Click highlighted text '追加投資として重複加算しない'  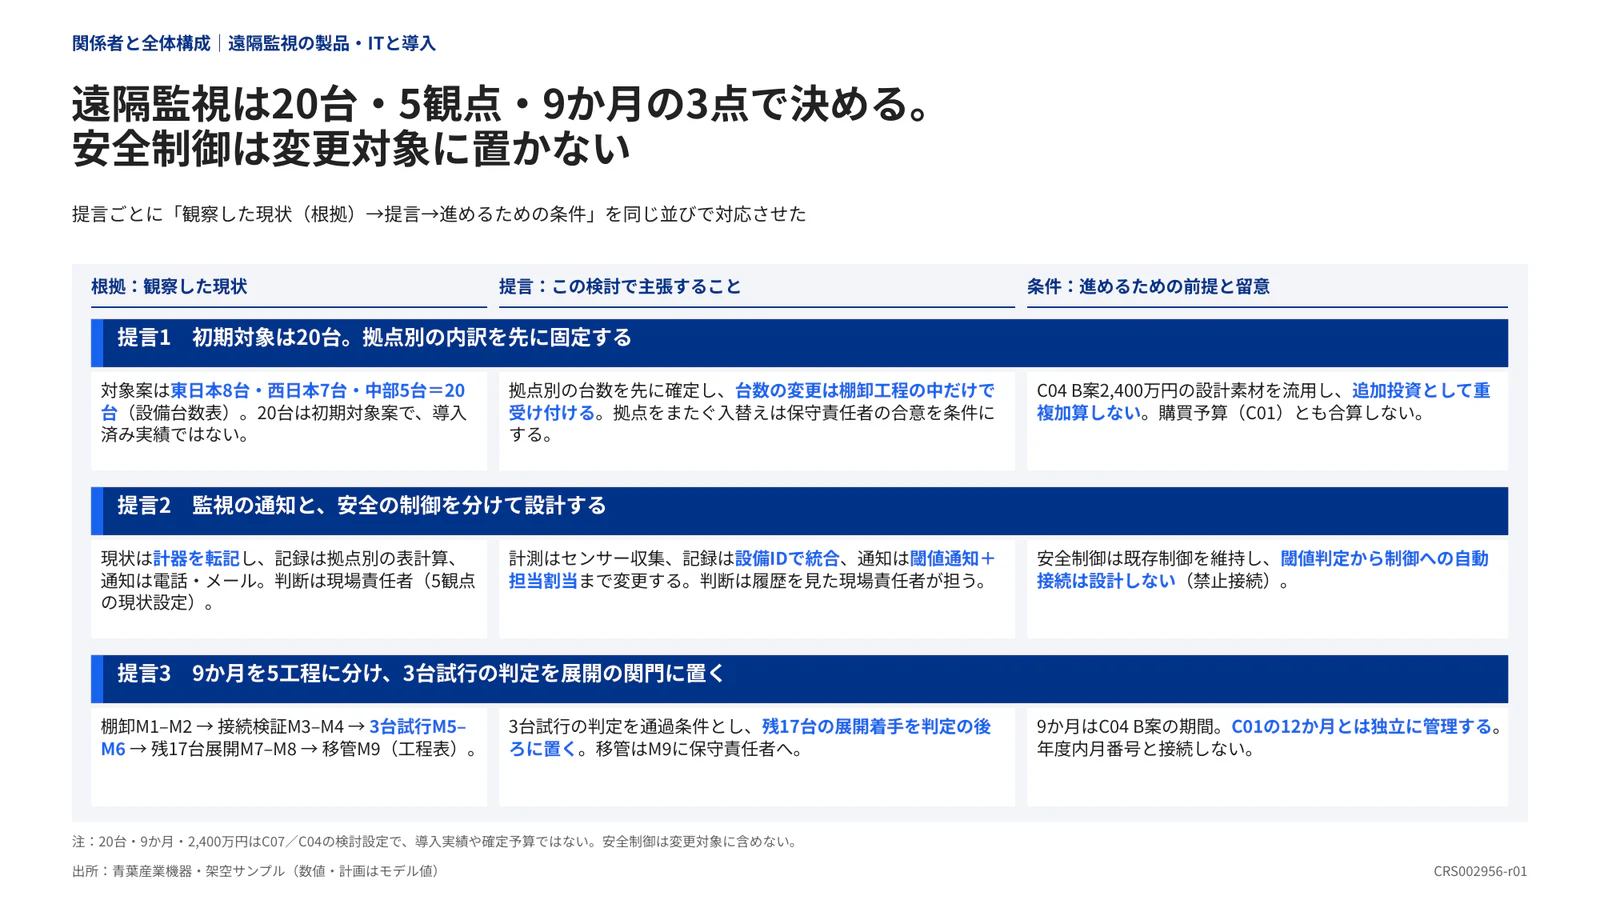click(x=1263, y=401)
